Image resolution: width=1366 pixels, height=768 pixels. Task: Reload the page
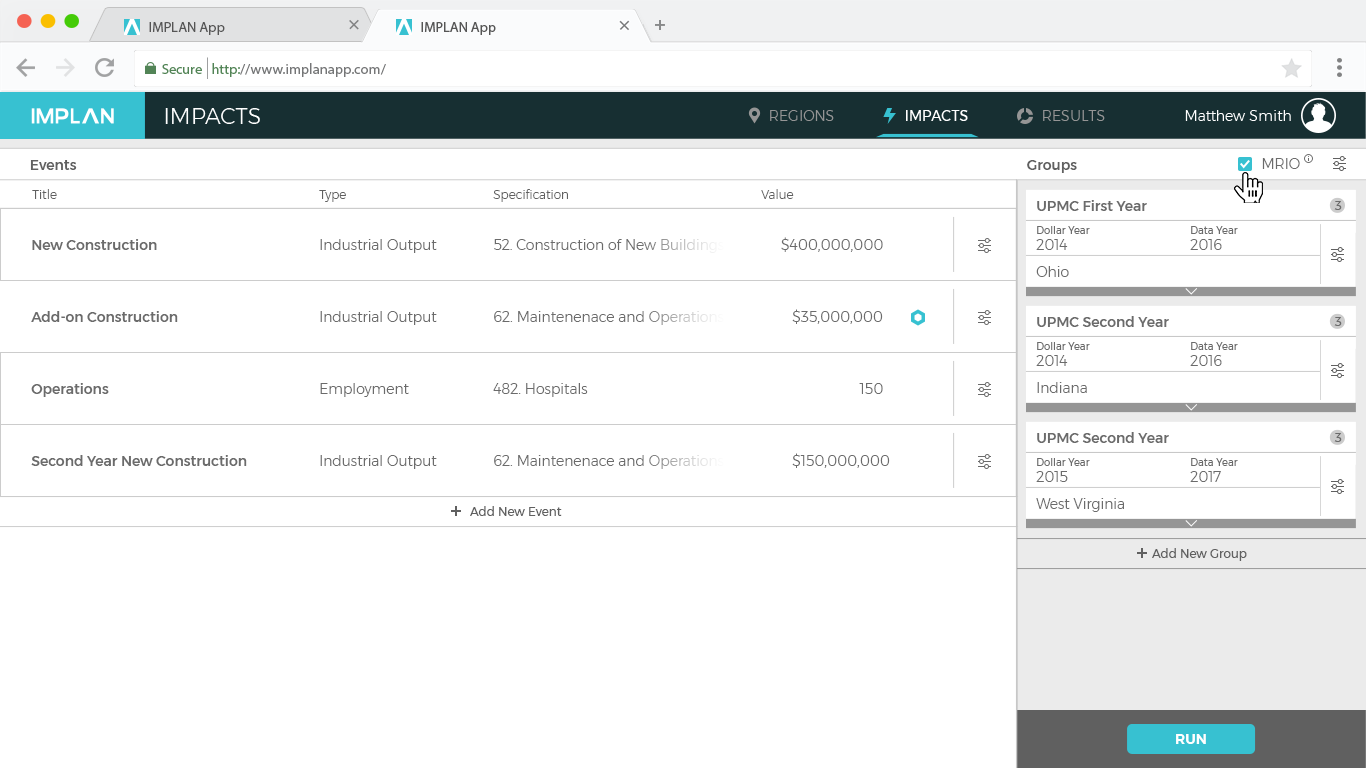tap(104, 68)
